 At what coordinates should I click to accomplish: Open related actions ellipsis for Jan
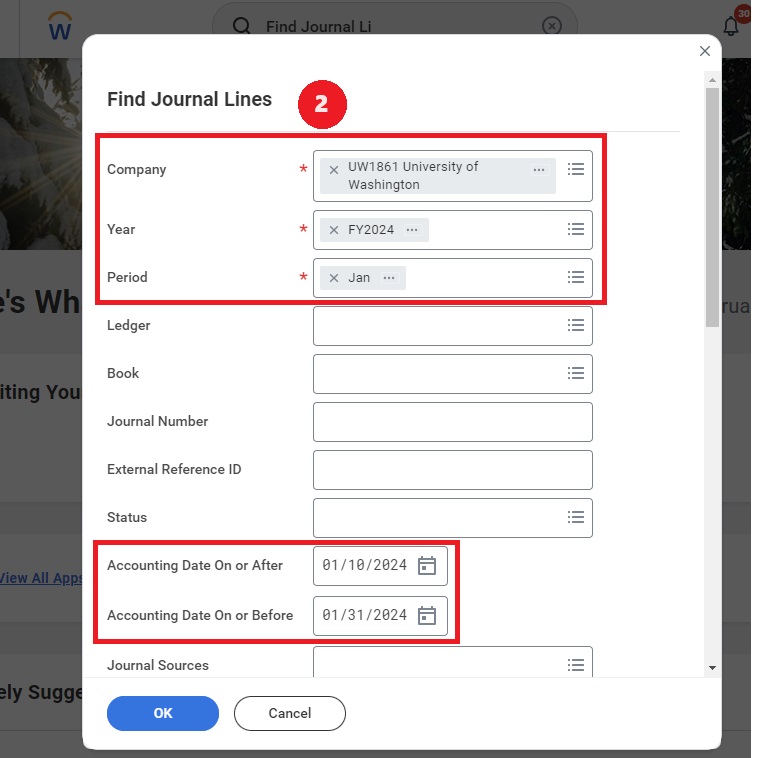389,278
